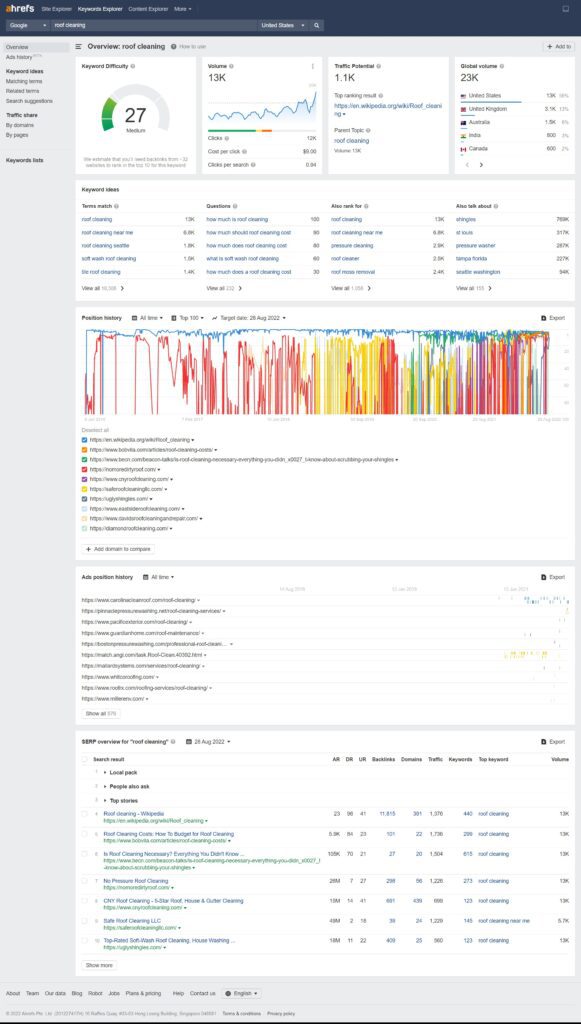Image resolution: width=581 pixels, height=1024 pixels.
Task: Click the window icon in top-right header
Action: [566, 9]
